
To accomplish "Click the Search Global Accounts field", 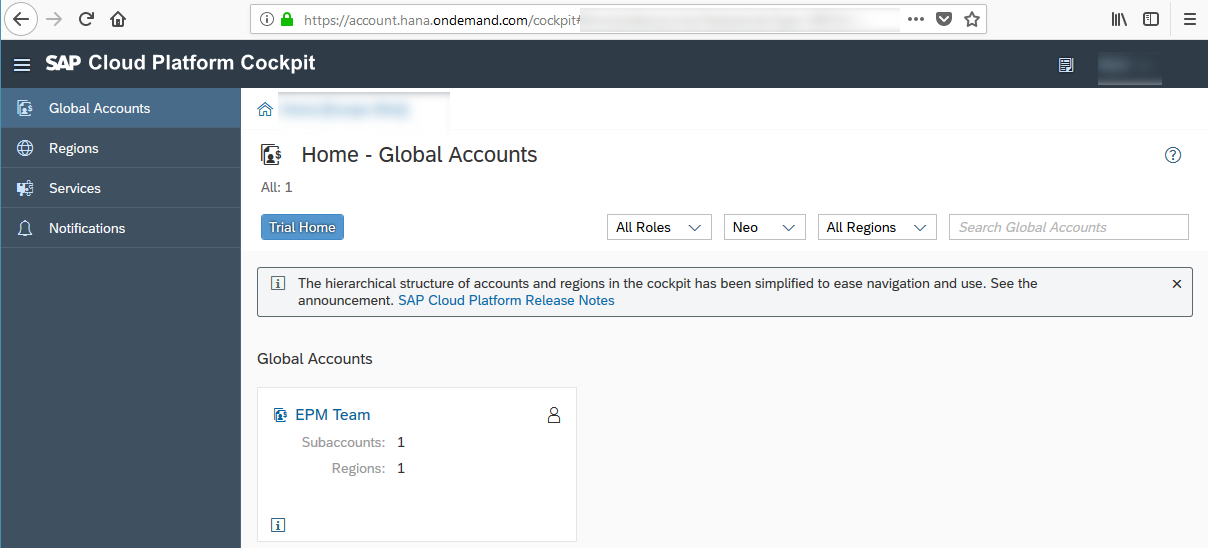I will tap(1069, 227).
